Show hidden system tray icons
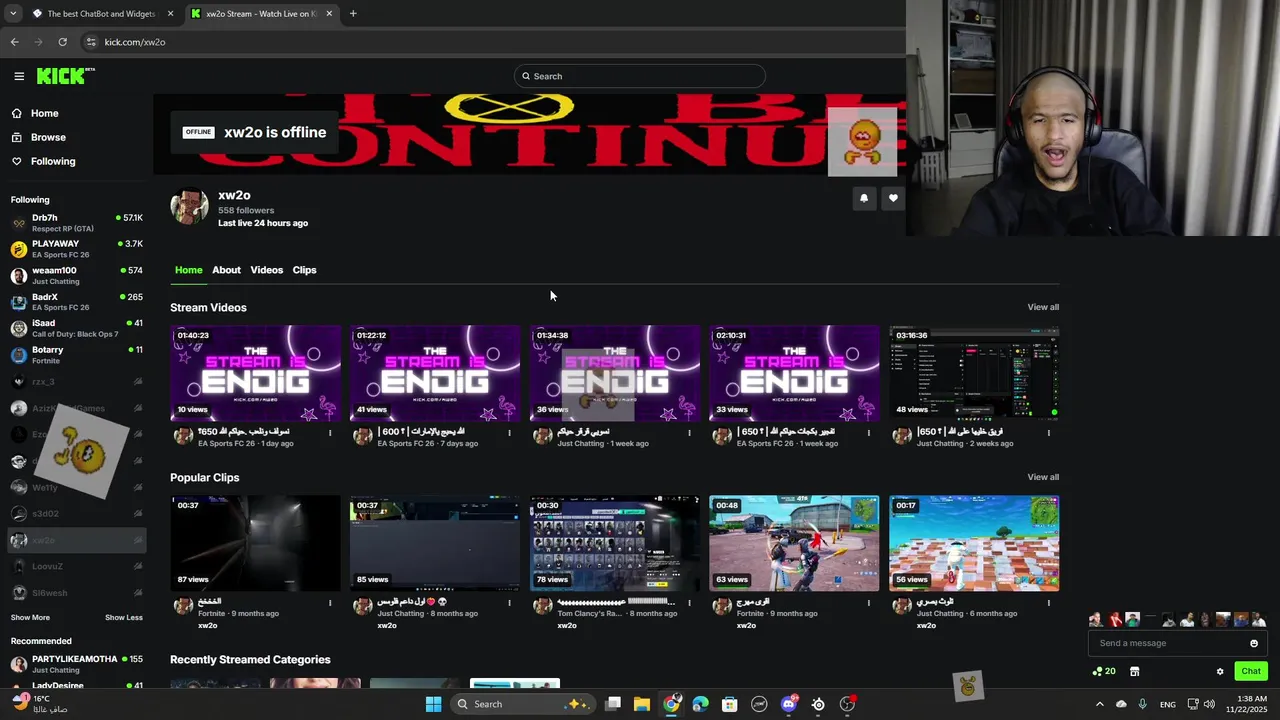 [1099, 704]
